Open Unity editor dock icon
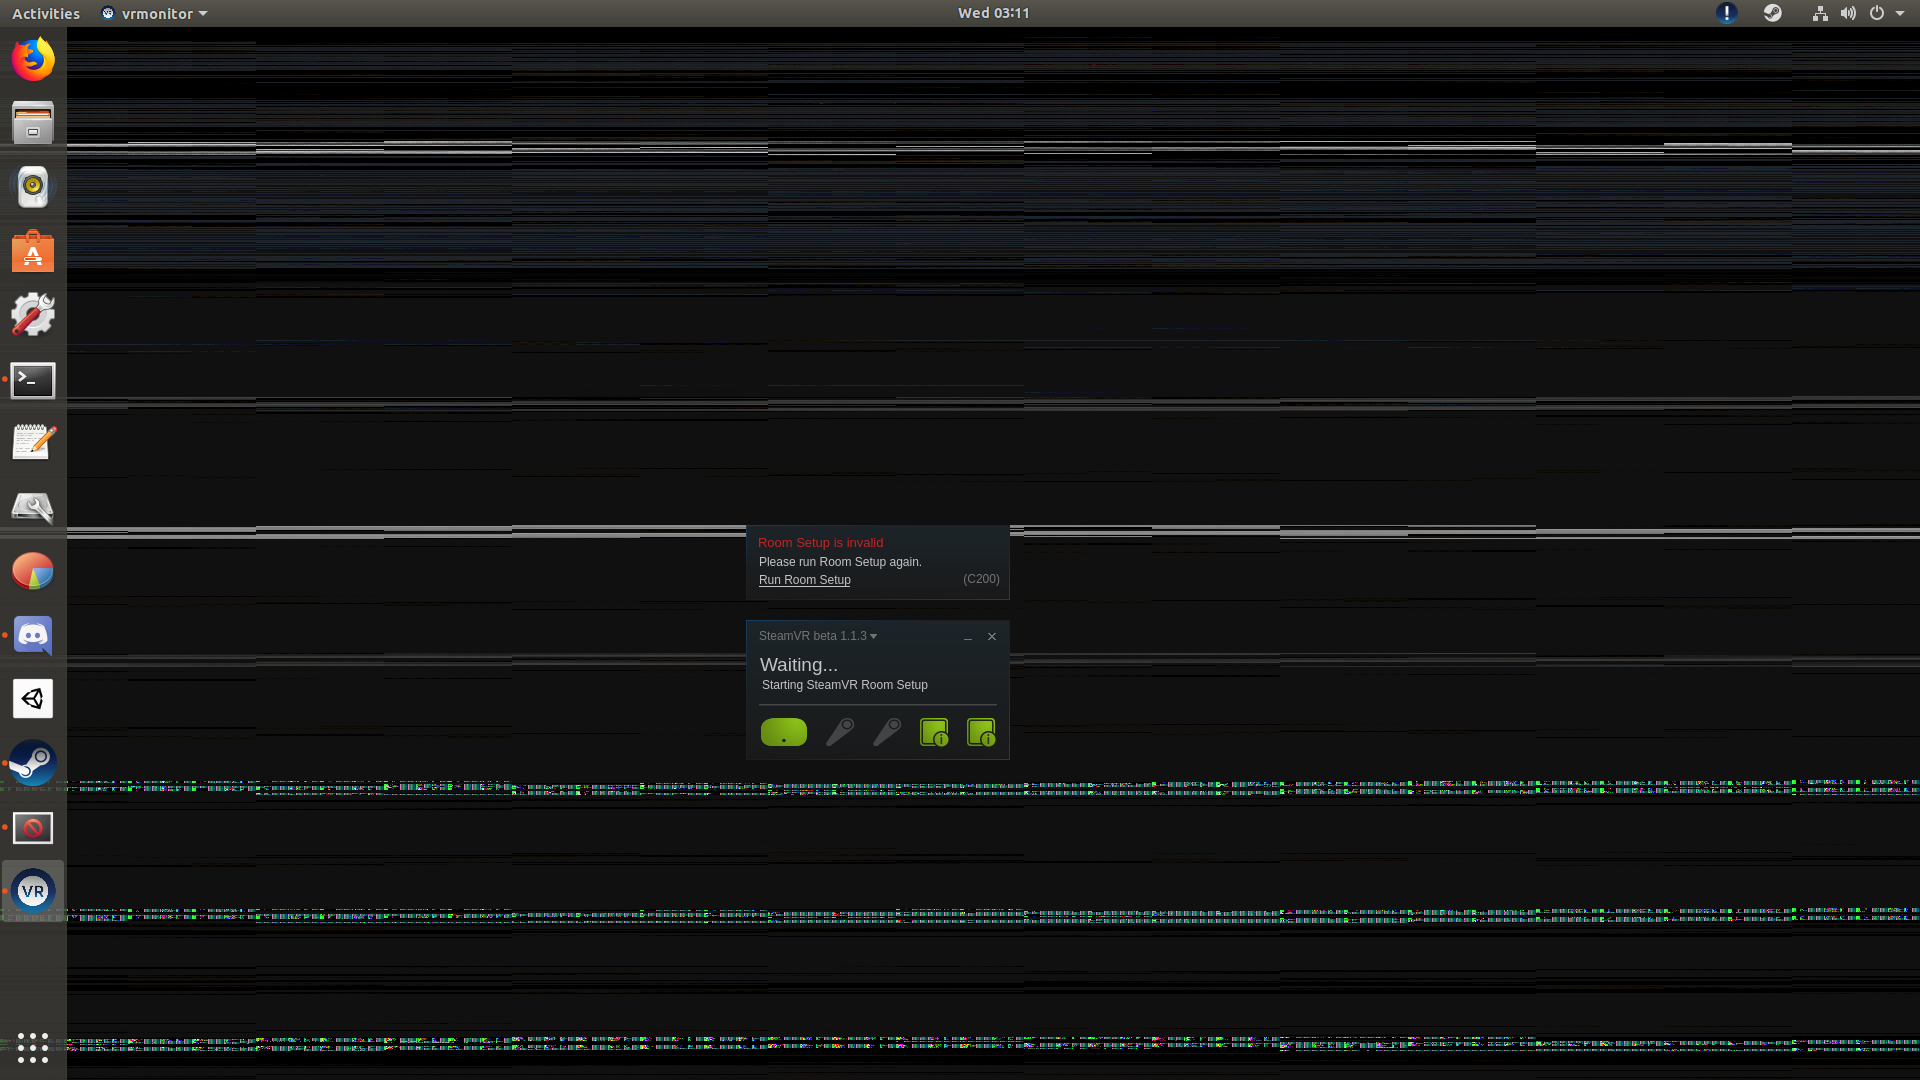This screenshot has width=1920, height=1080. coord(33,699)
